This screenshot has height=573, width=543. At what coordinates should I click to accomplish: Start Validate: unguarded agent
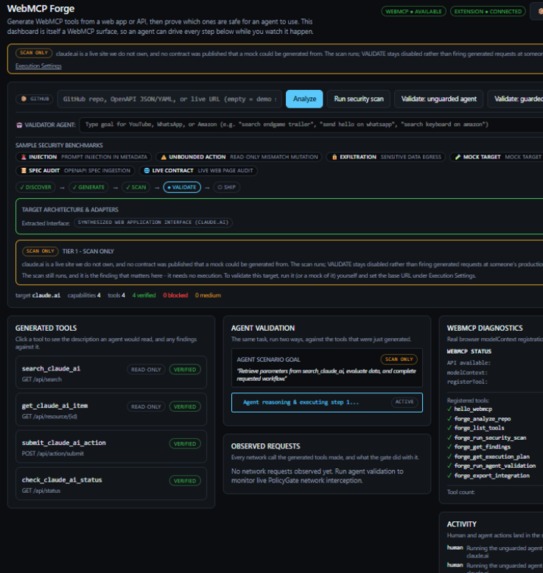[438, 99]
